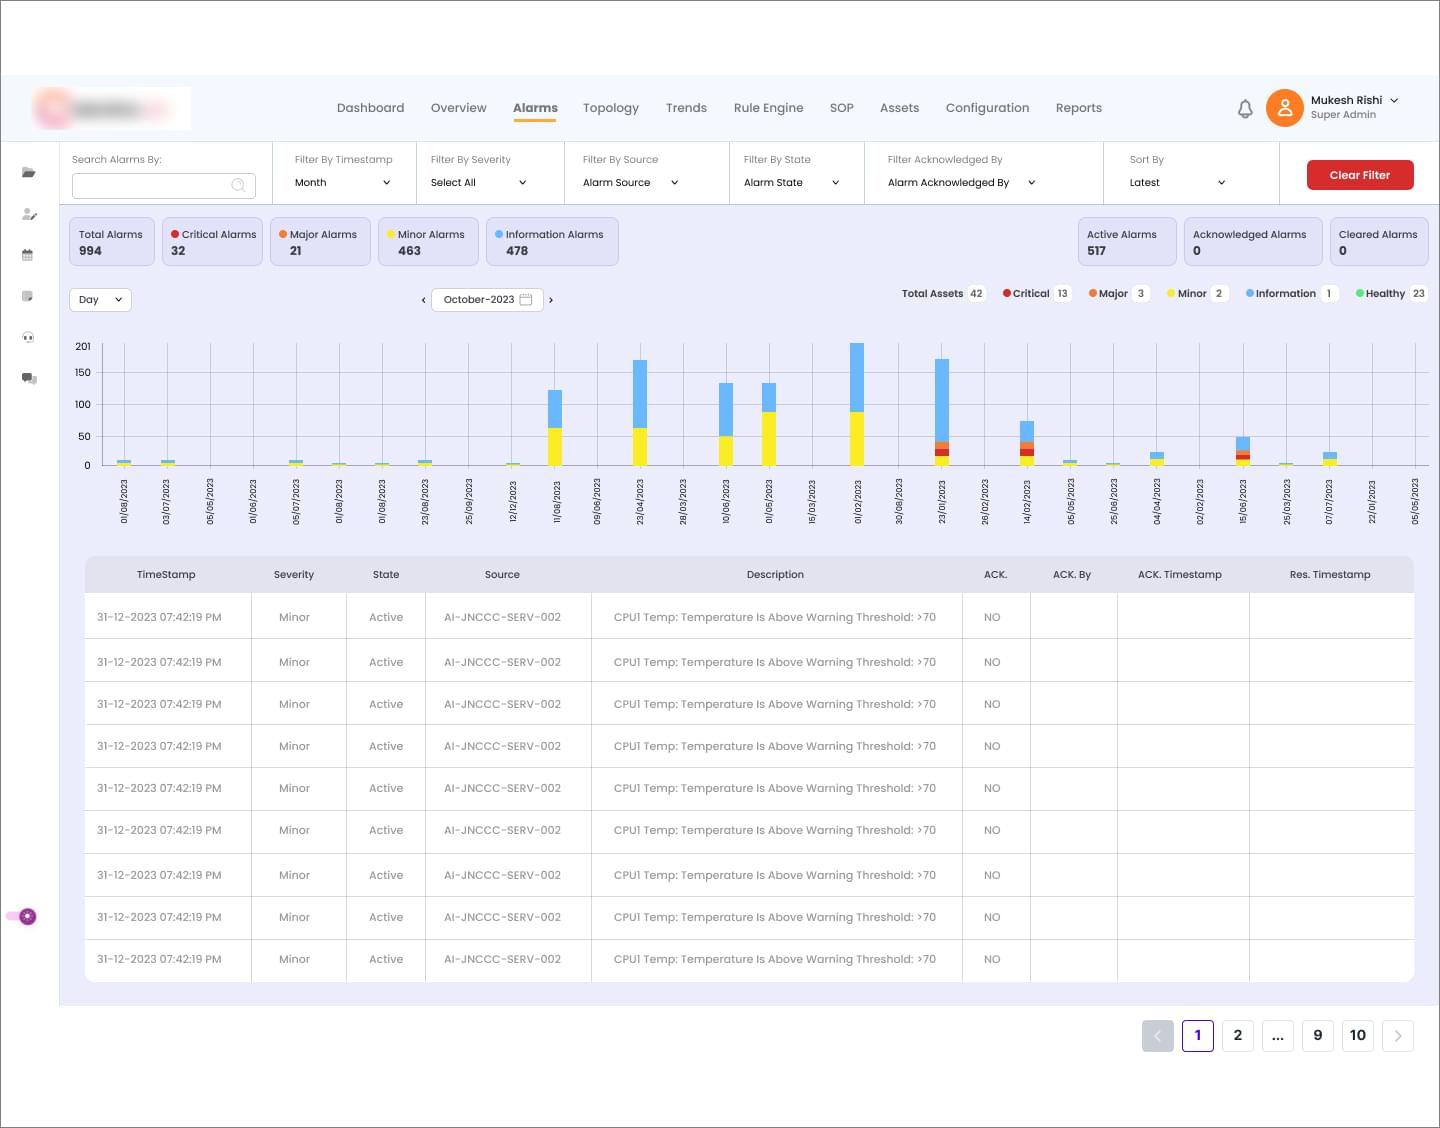
Task: Toggle Information Alarms filter card
Action: pos(552,242)
